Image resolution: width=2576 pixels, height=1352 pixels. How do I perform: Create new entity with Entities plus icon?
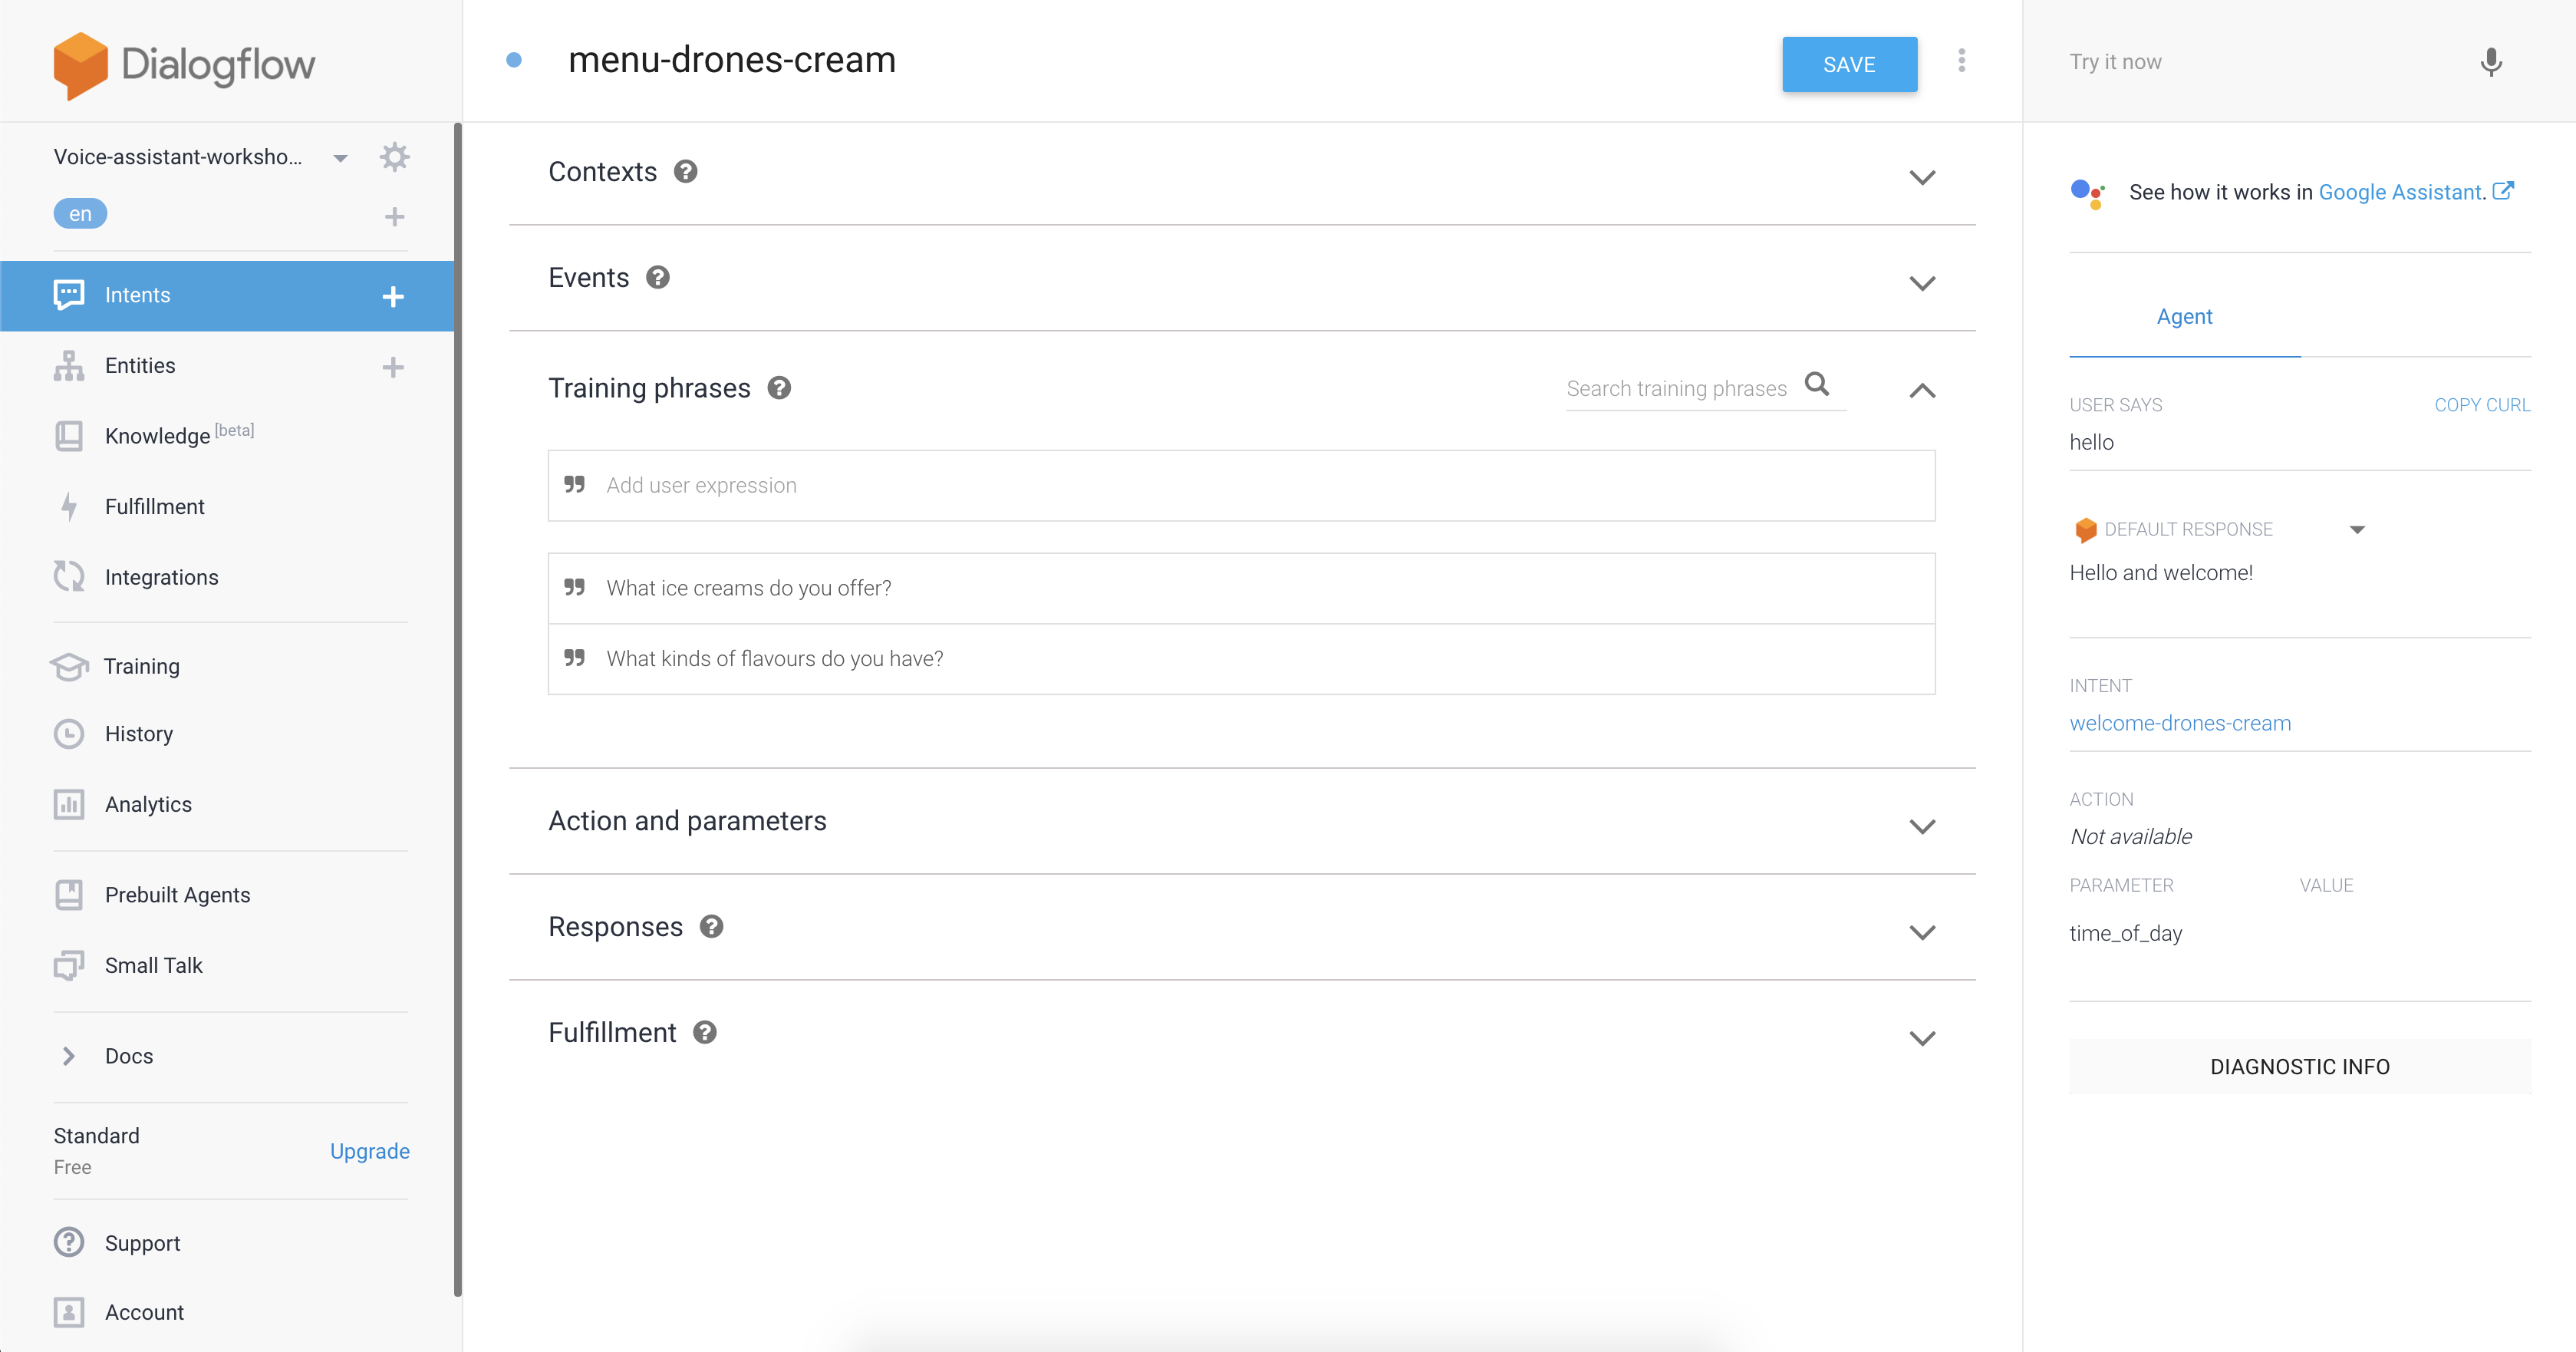393,367
